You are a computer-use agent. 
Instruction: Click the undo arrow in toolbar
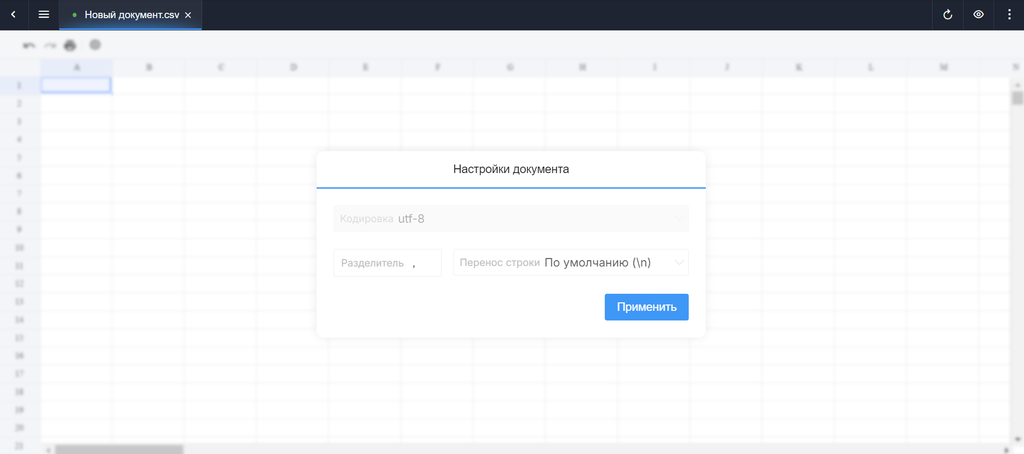(29, 45)
